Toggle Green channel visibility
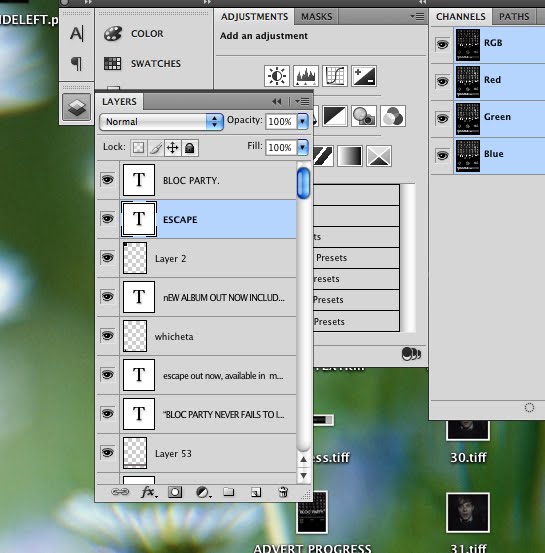 442,118
